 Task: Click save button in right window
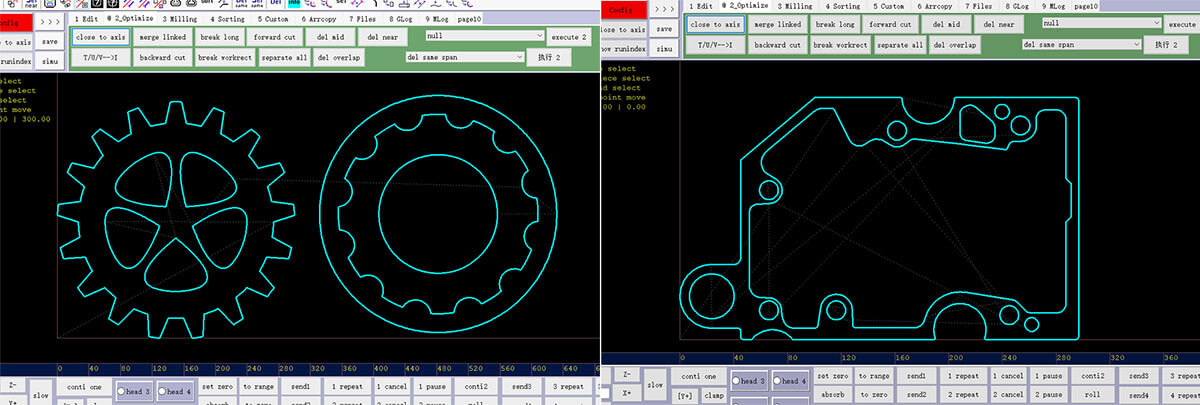pos(664,29)
